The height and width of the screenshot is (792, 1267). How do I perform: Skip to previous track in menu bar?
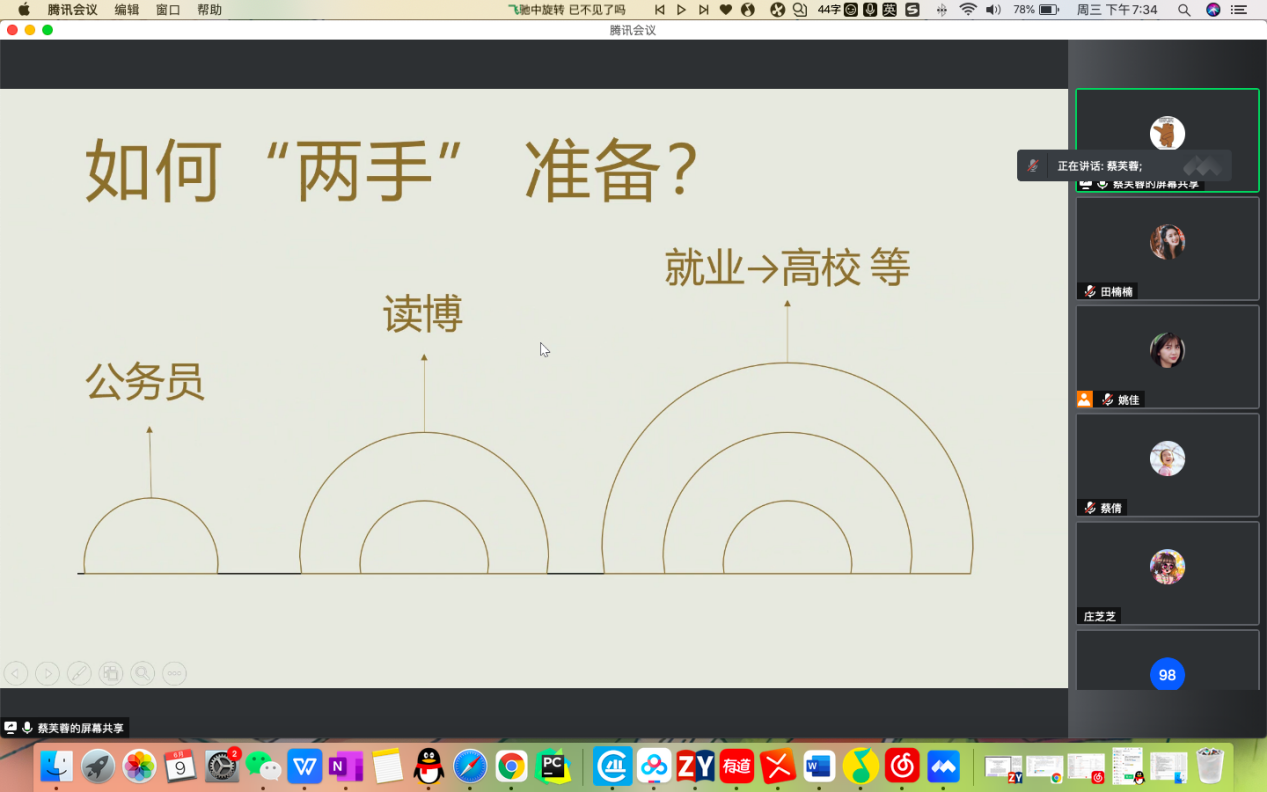(660, 10)
